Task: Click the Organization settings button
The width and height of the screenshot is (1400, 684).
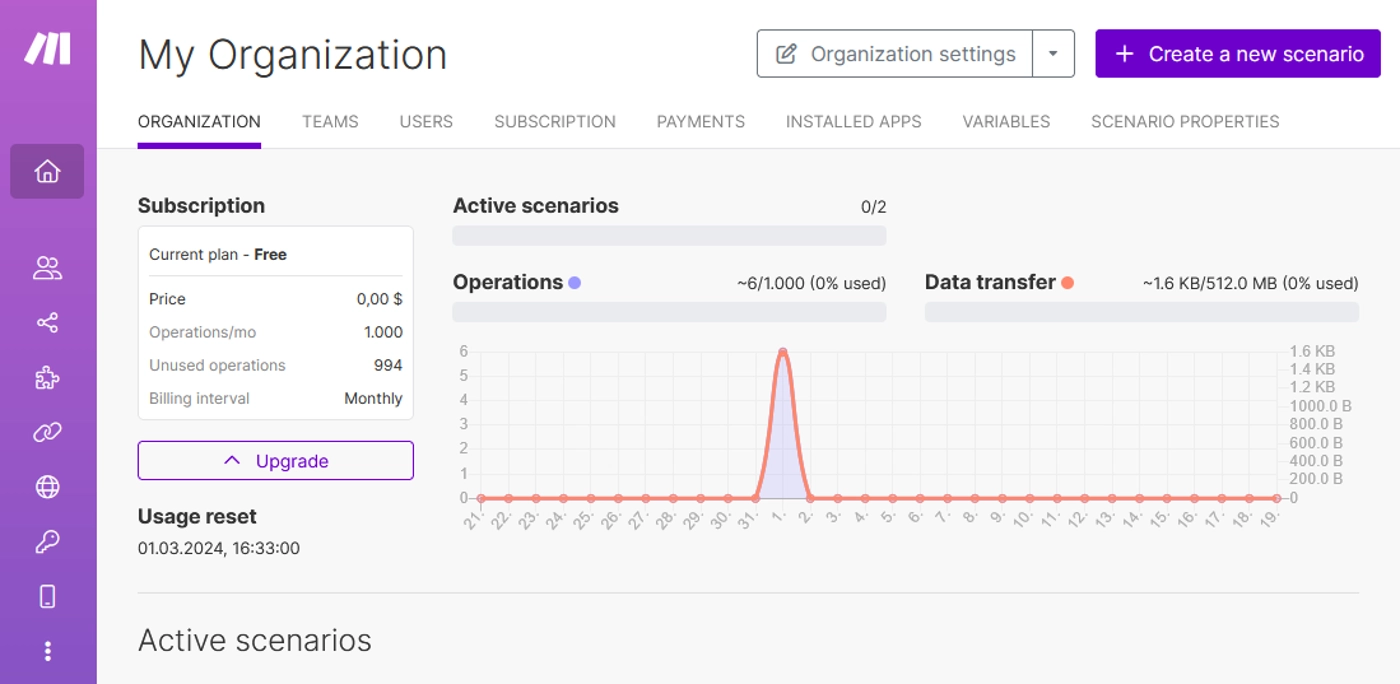Action: (x=894, y=54)
